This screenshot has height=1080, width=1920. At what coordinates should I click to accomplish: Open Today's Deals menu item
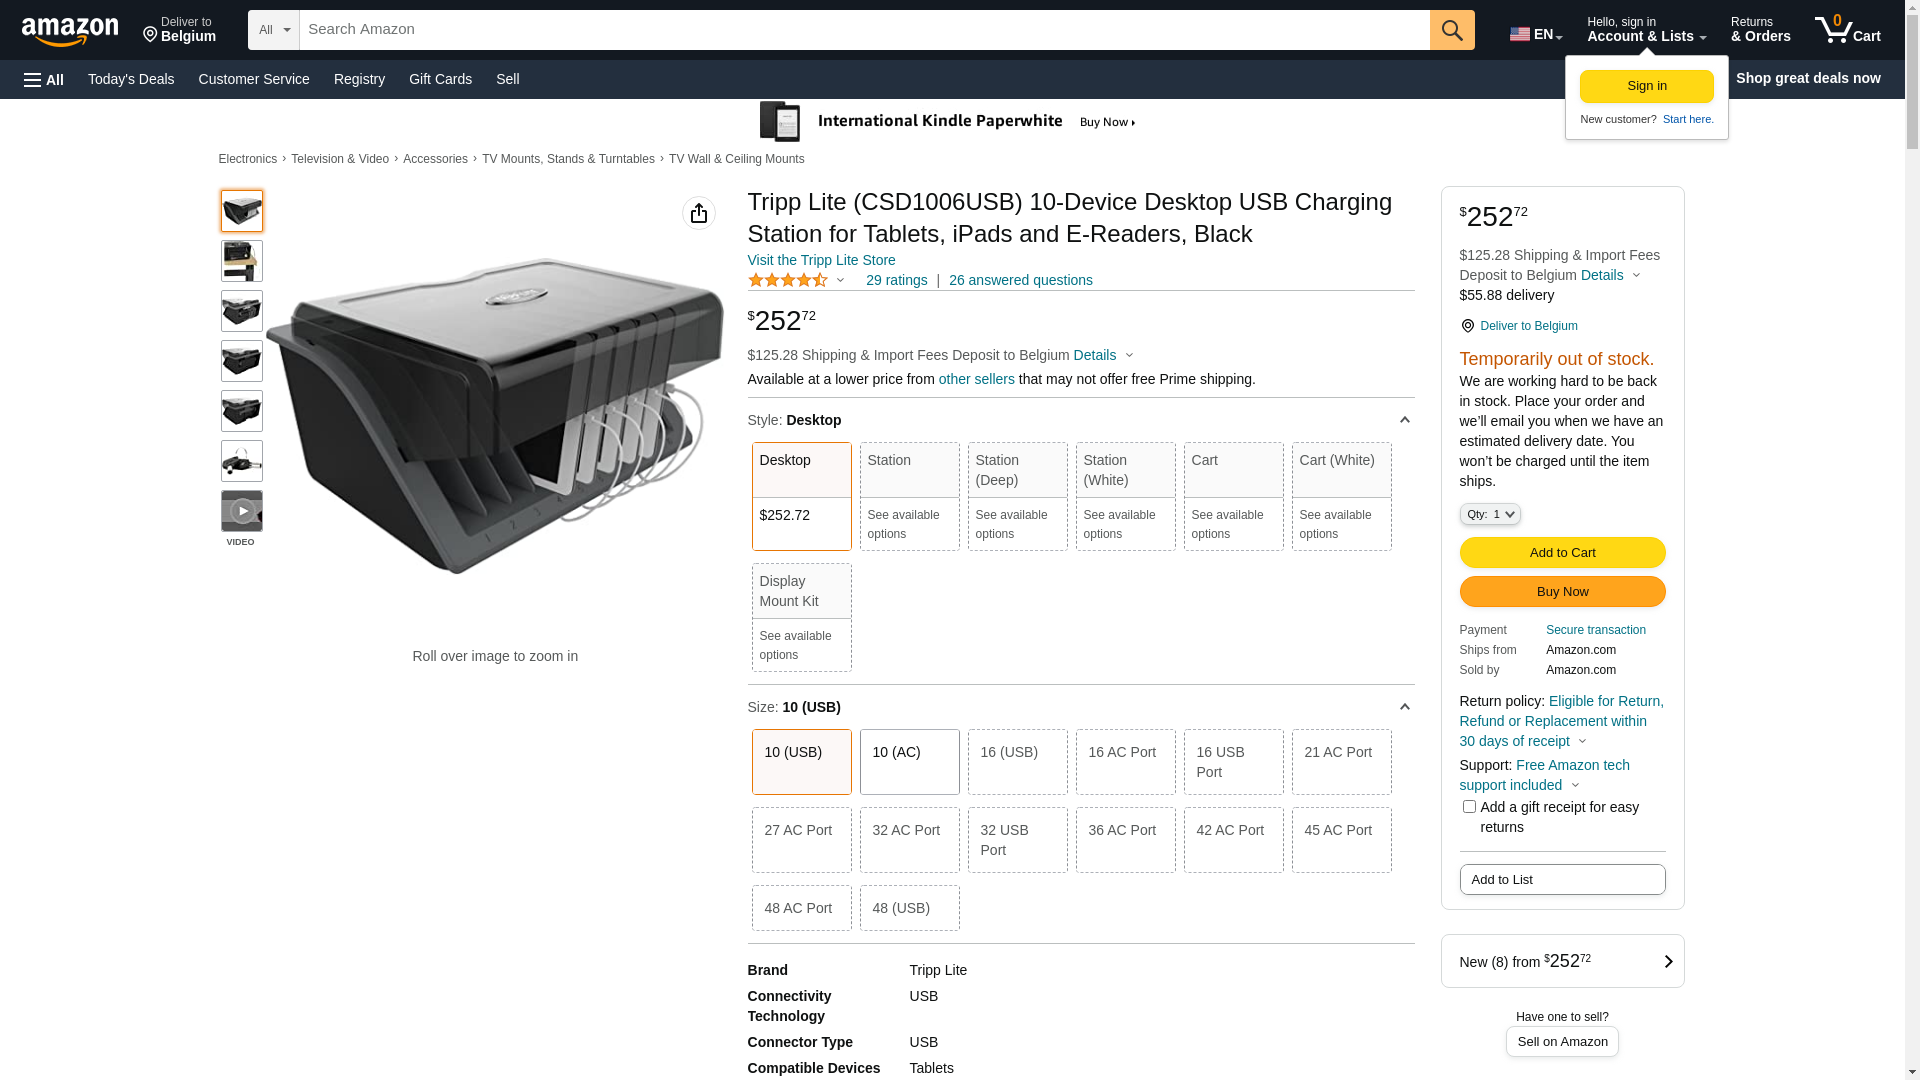tap(131, 79)
